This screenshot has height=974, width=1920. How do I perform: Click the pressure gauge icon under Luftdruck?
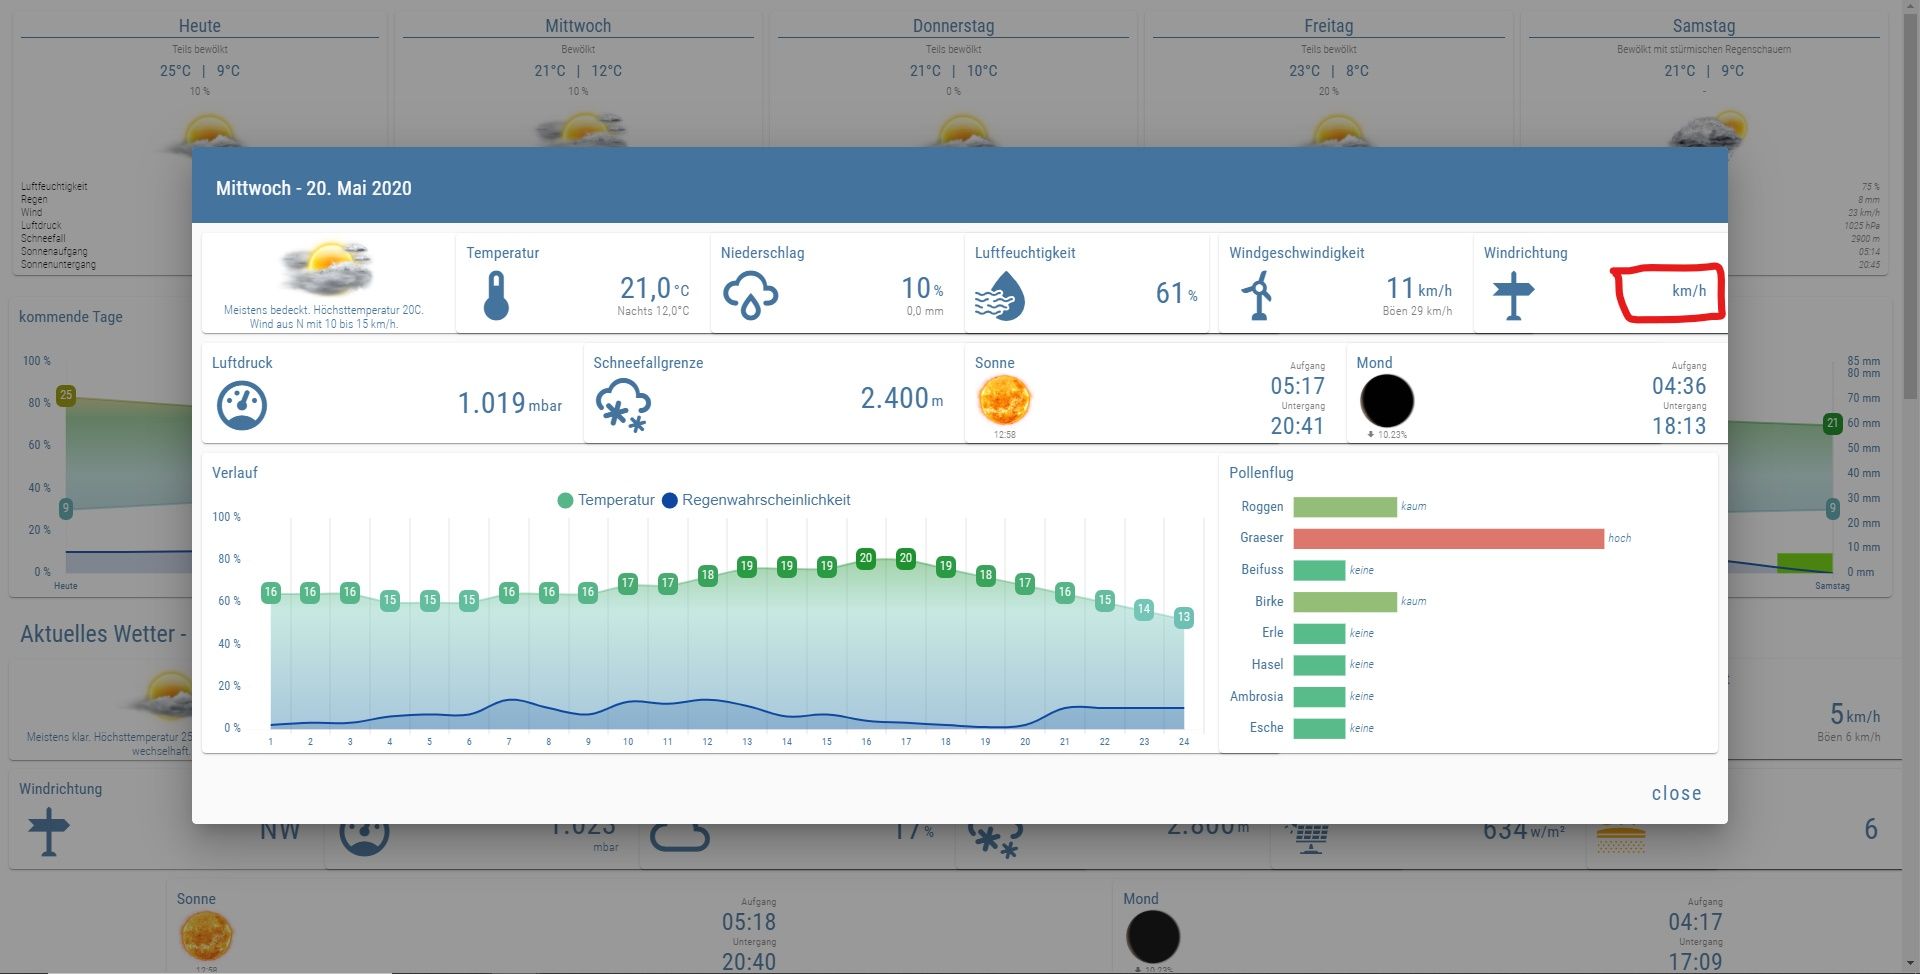pos(242,406)
